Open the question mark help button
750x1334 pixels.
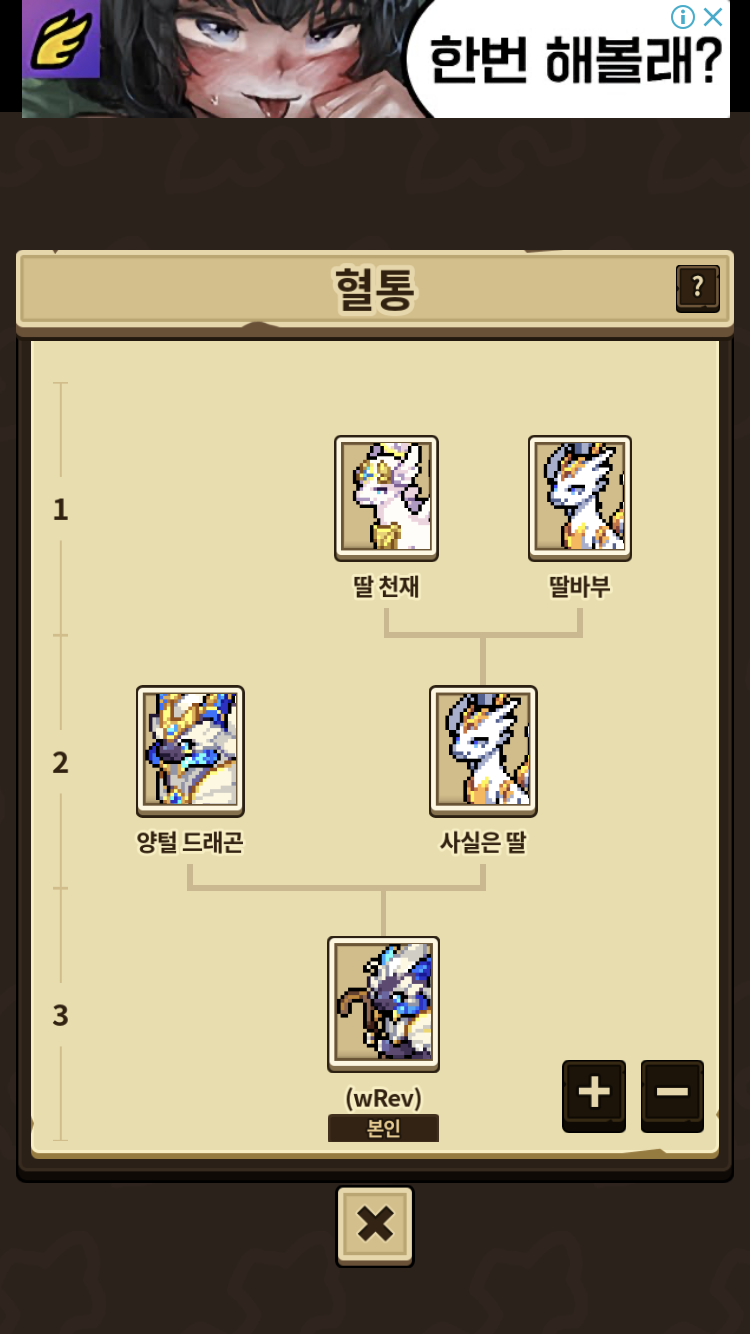click(697, 289)
